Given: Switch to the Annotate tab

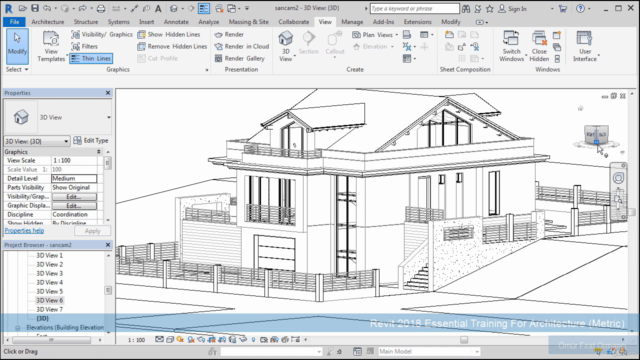Looking at the screenshot, I should click(176, 22).
